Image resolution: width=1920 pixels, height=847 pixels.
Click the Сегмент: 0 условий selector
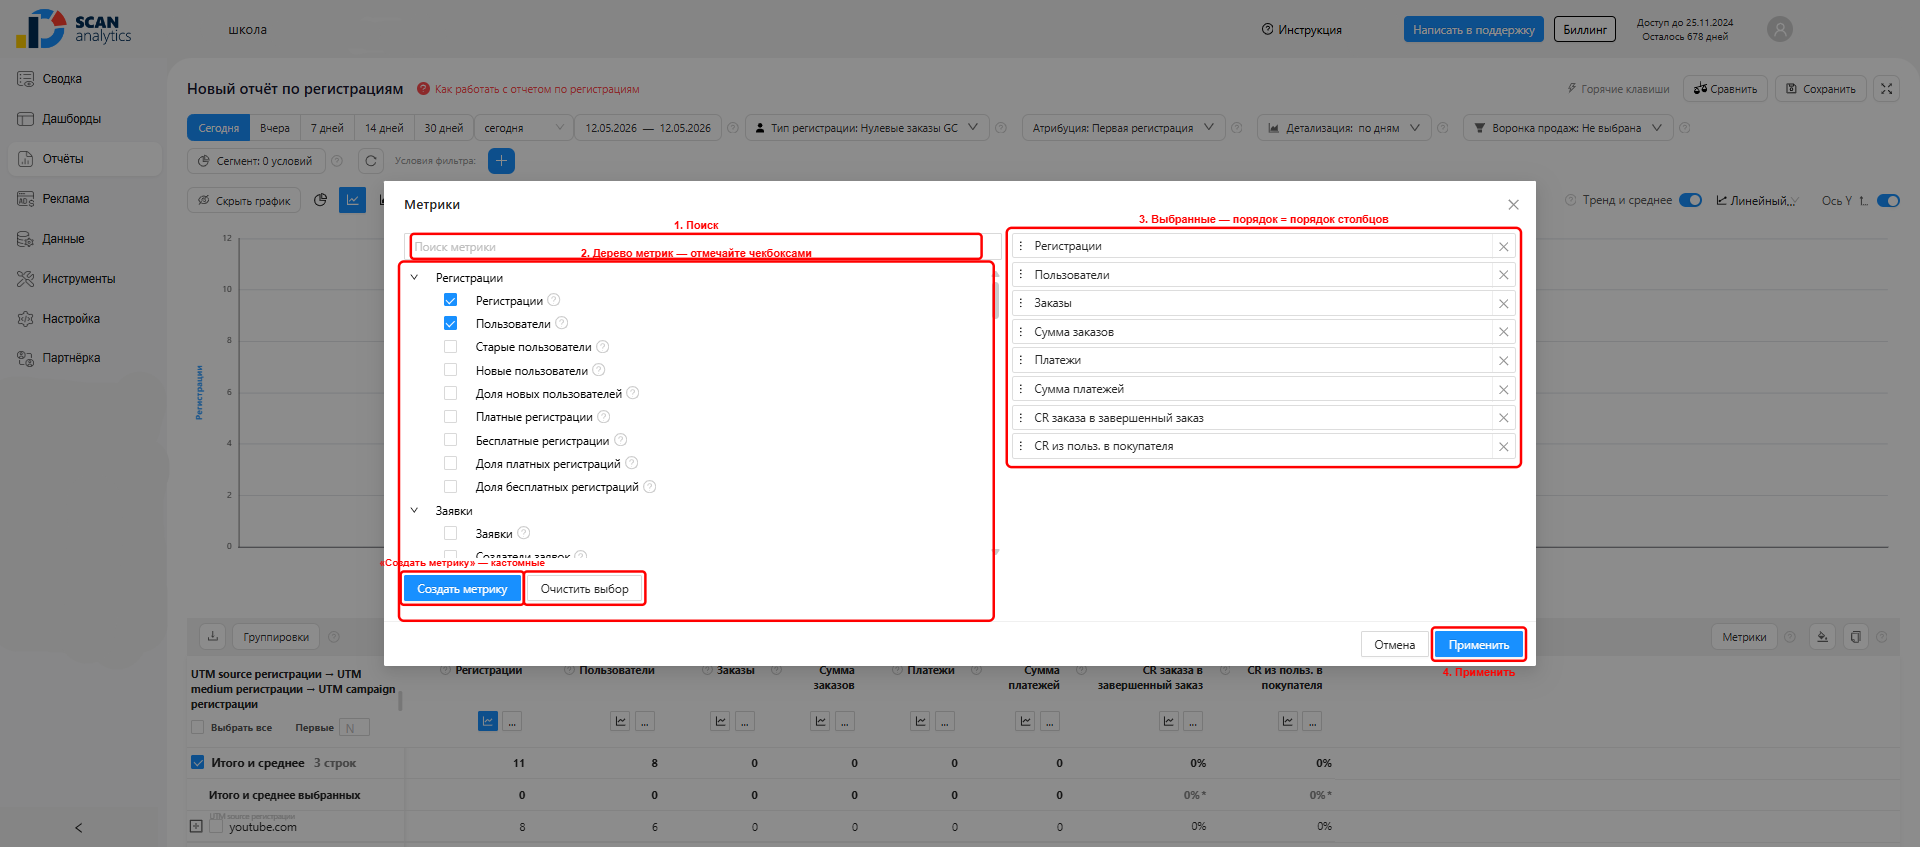pyautogui.click(x=257, y=161)
